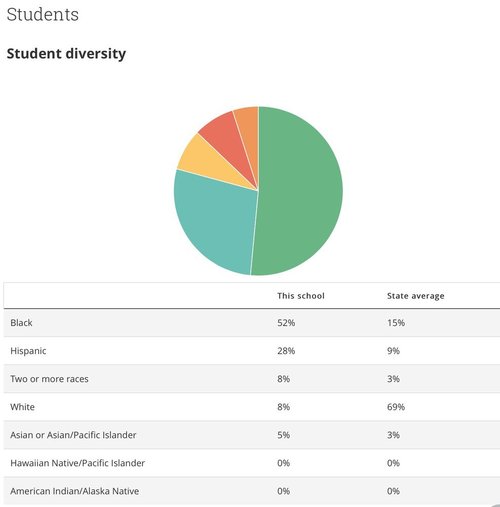The height and width of the screenshot is (507, 500).
Task: Click the Student diversity heading
Action: point(66,54)
